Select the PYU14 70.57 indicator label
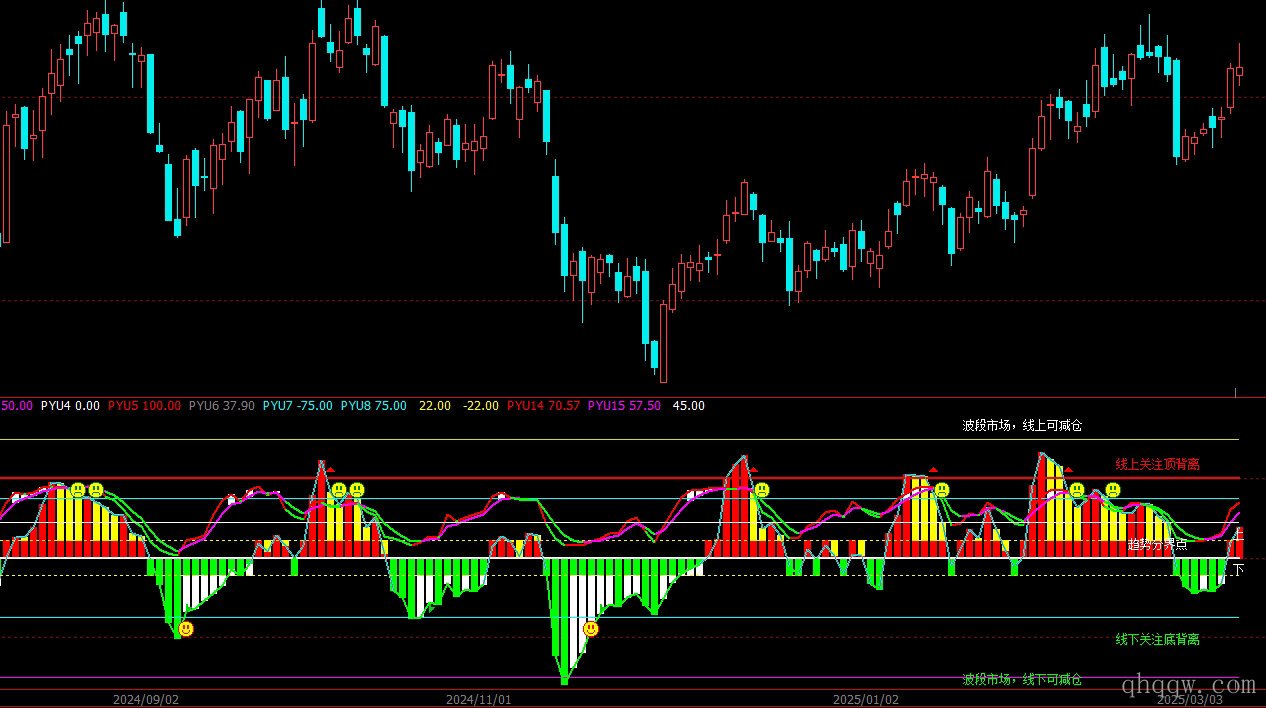Viewport: 1266px width, 708px height. (x=543, y=406)
